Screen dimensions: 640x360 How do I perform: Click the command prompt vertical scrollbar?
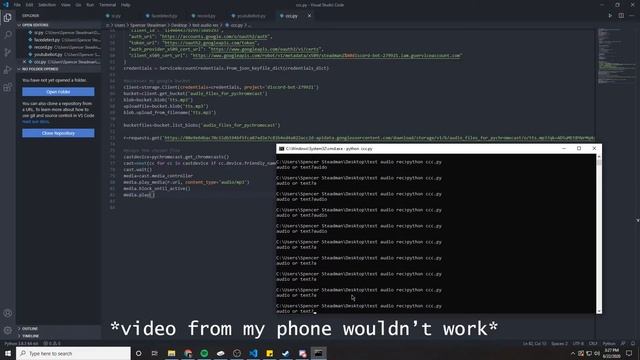599,233
